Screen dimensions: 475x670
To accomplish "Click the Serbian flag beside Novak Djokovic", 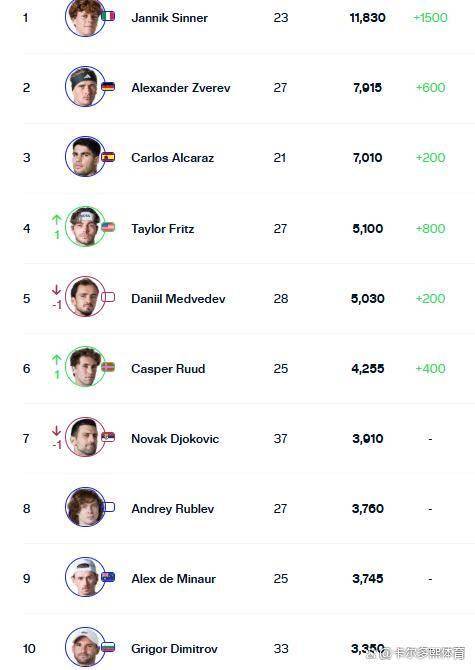I will pos(108,437).
